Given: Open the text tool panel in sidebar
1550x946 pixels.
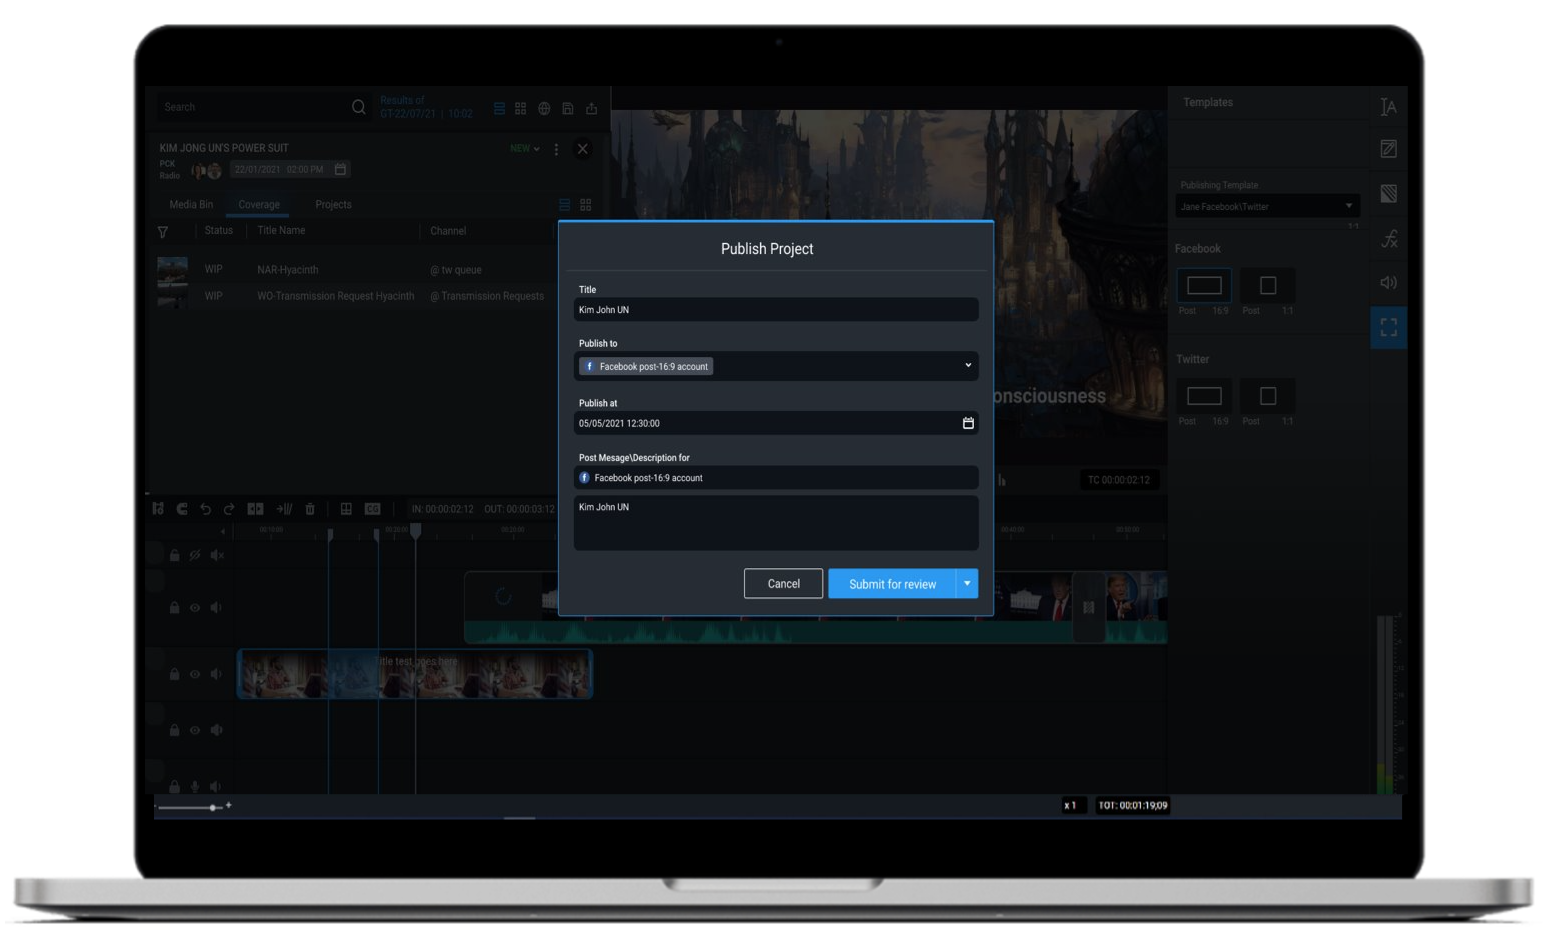Looking at the screenshot, I should click(x=1389, y=107).
